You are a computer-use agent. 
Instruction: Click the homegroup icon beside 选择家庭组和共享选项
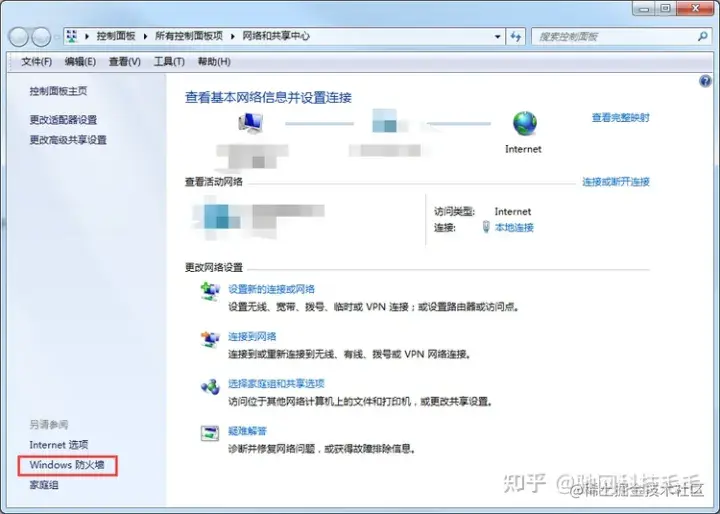pos(210,387)
